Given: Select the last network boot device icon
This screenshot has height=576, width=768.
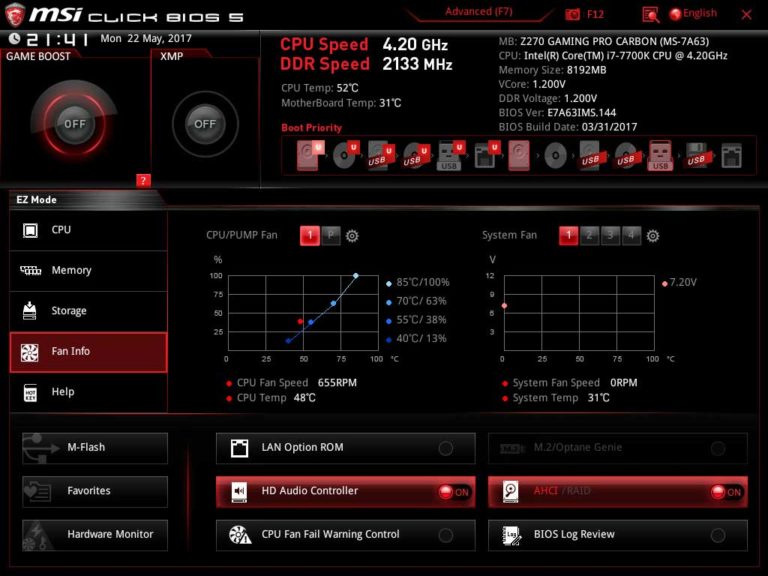Looking at the screenshot, I should click(x=731, y=156).
